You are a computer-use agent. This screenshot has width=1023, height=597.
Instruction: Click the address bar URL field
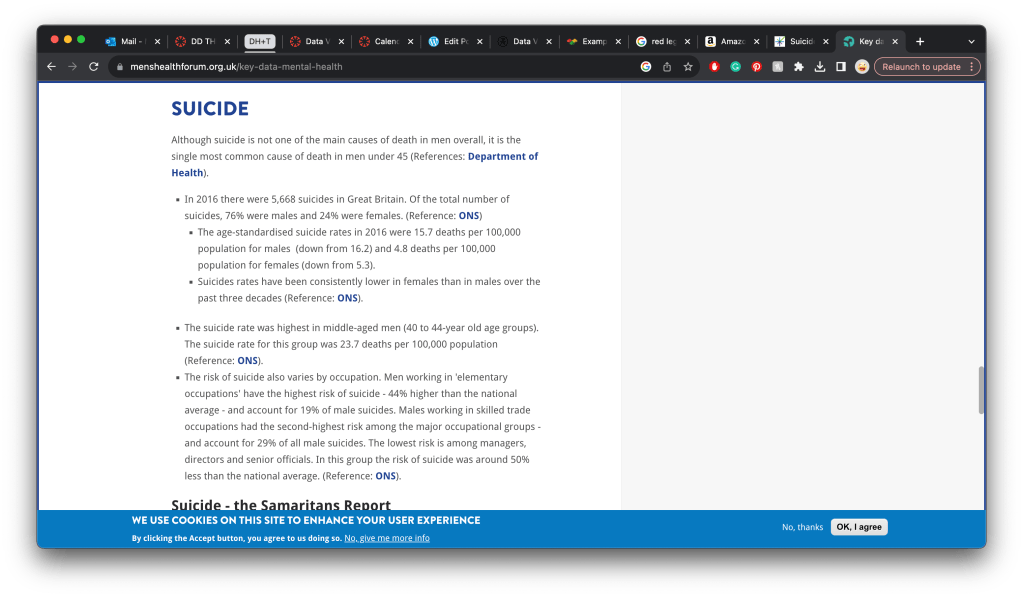(380, 67)
